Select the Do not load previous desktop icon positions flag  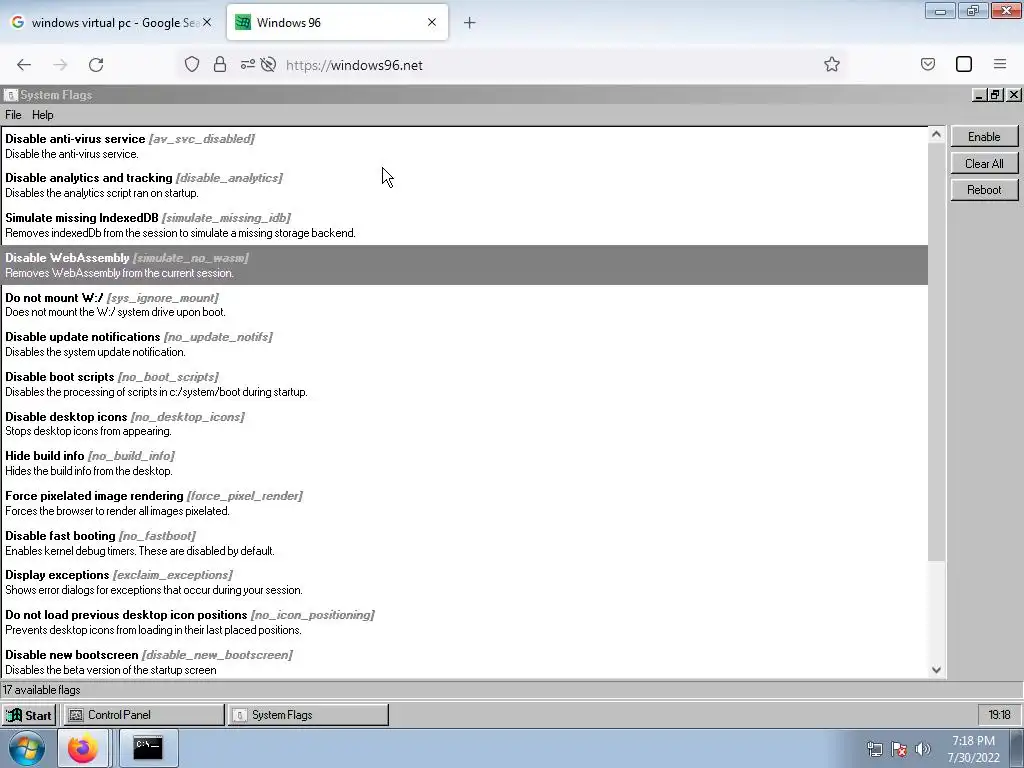point(464,622)
